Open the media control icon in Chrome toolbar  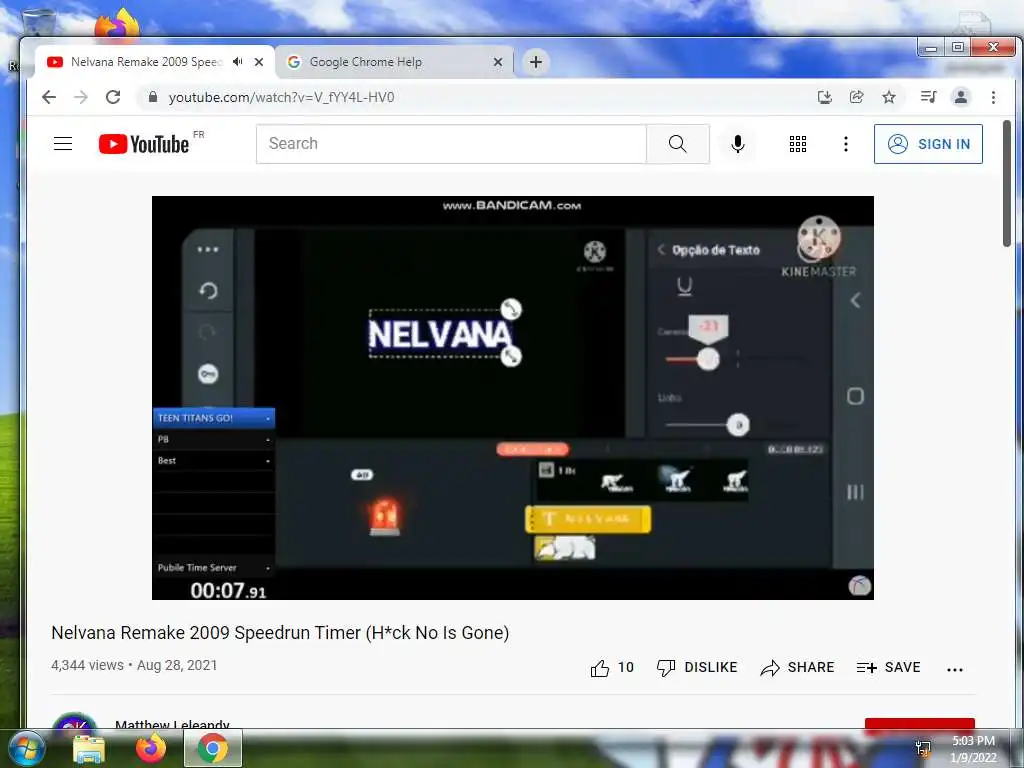coord(928,97)
